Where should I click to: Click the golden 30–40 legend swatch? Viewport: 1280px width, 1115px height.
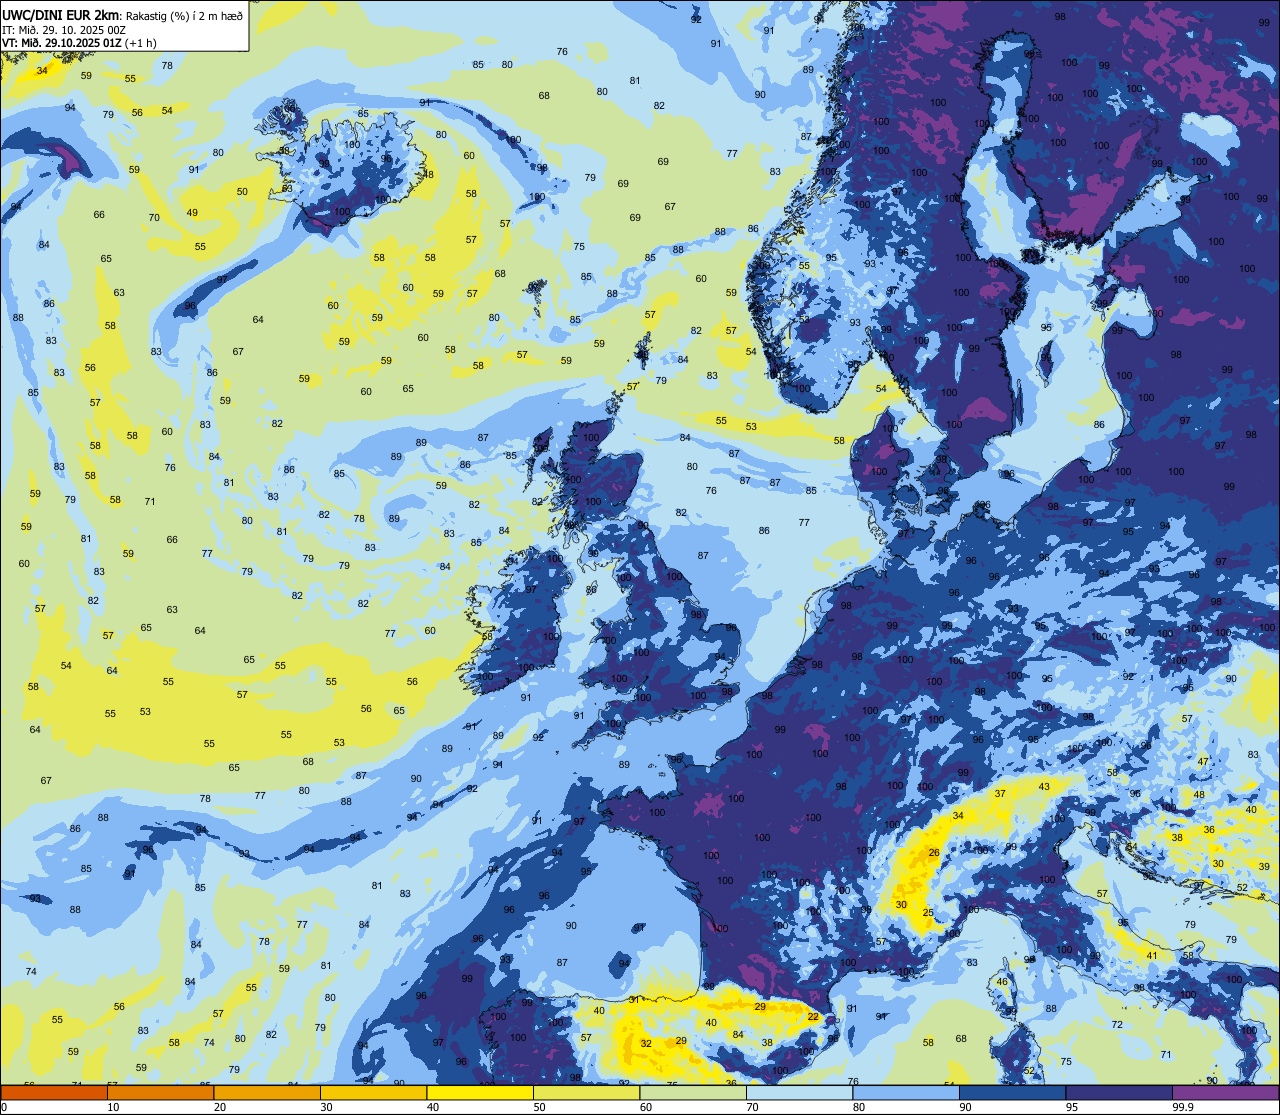(x=373, y=1093)
